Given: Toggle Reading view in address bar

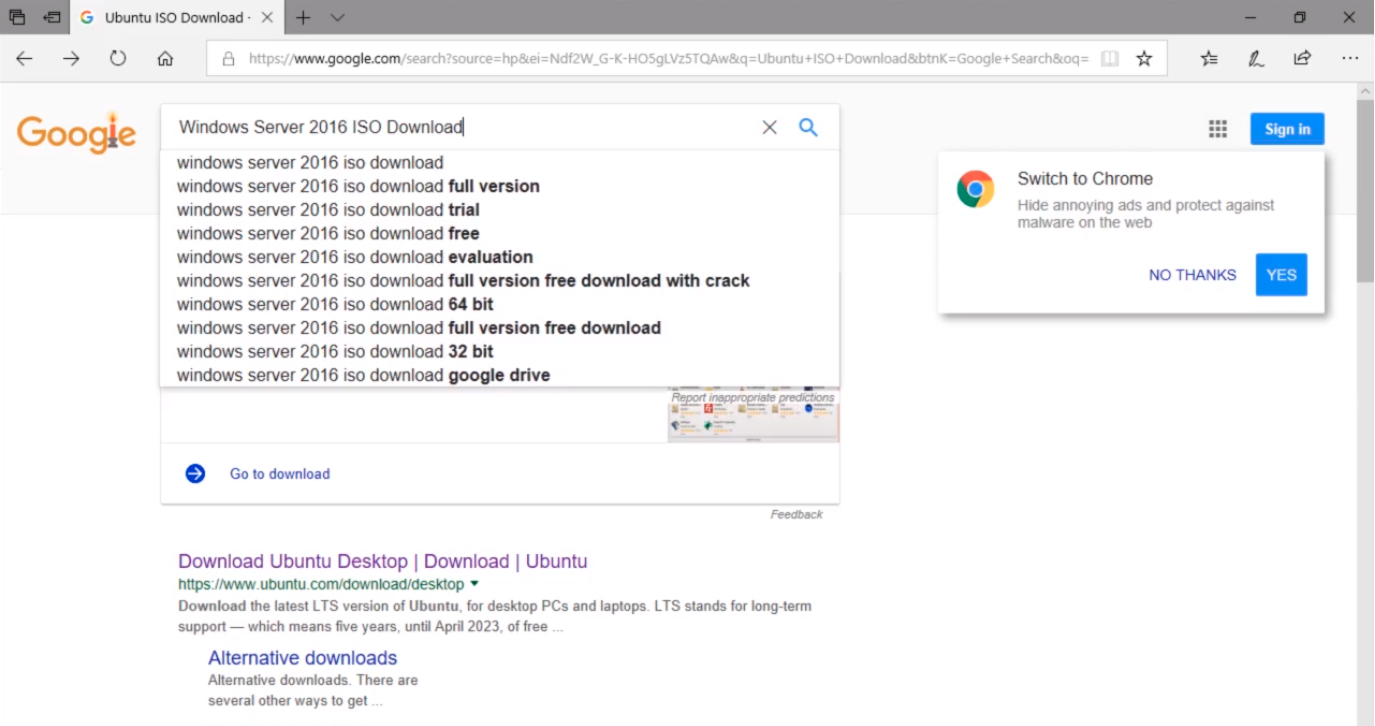Looking at the screenshot, I should 1109,59.
